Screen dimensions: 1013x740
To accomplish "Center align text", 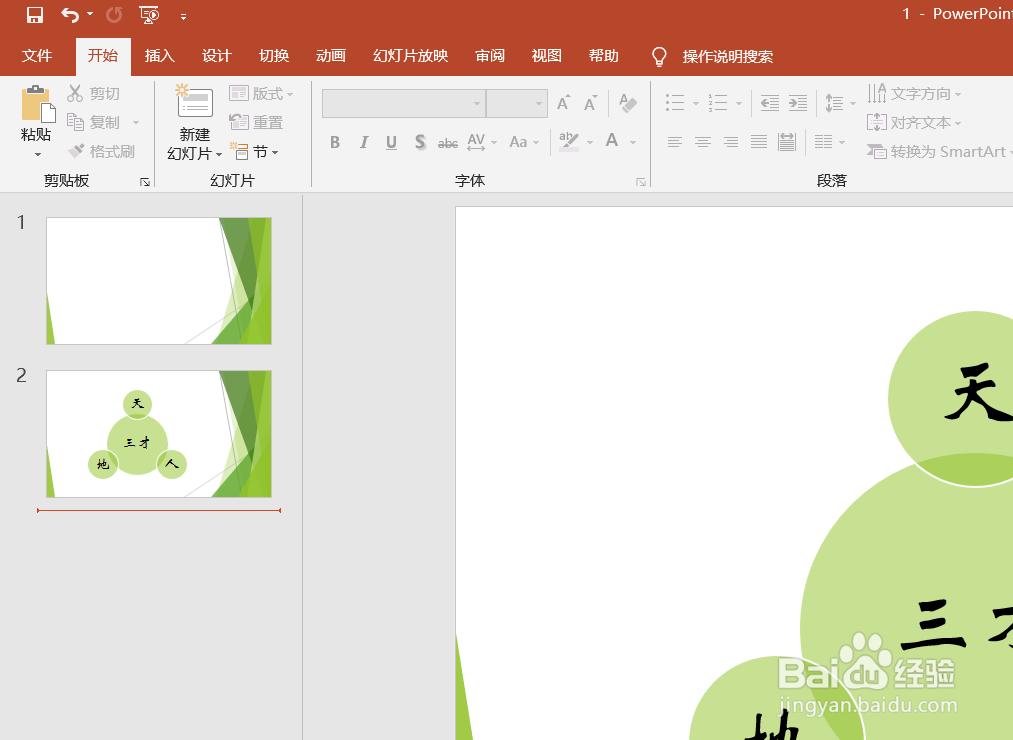I will [703, 142].
